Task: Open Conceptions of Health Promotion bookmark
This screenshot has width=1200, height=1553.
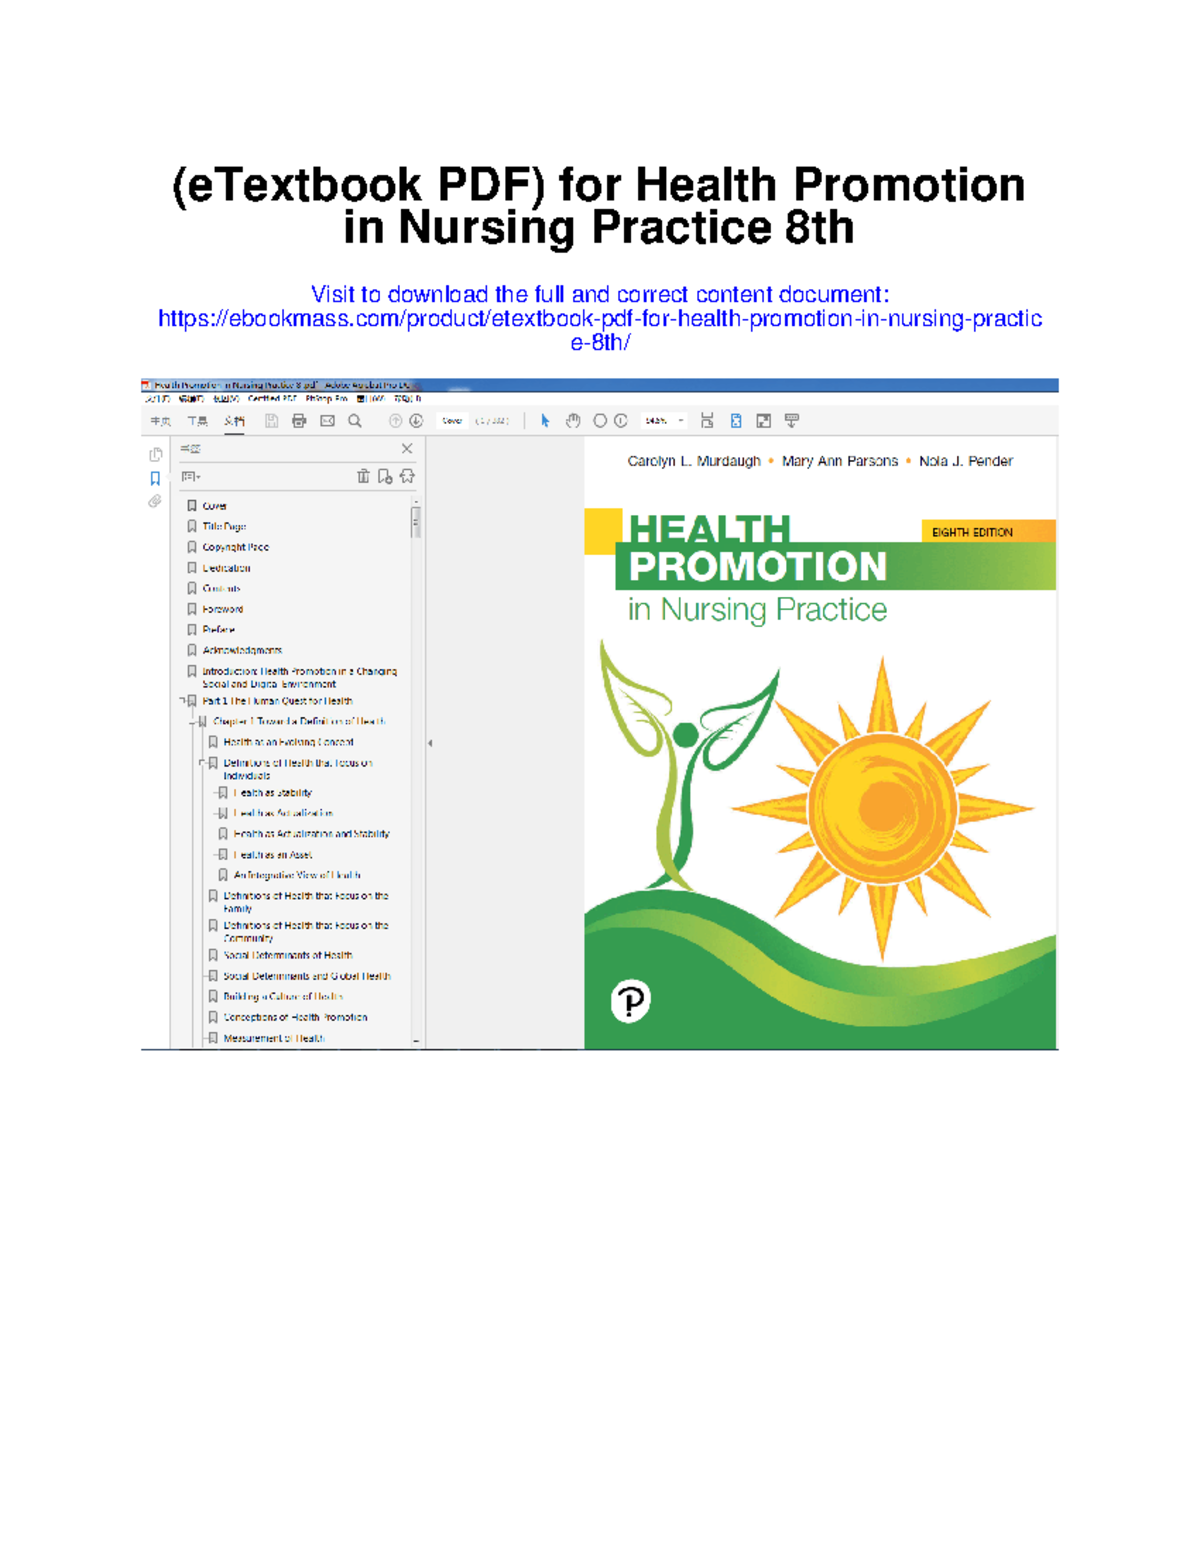Action: pyautogui.click(x=295, y=1017)
